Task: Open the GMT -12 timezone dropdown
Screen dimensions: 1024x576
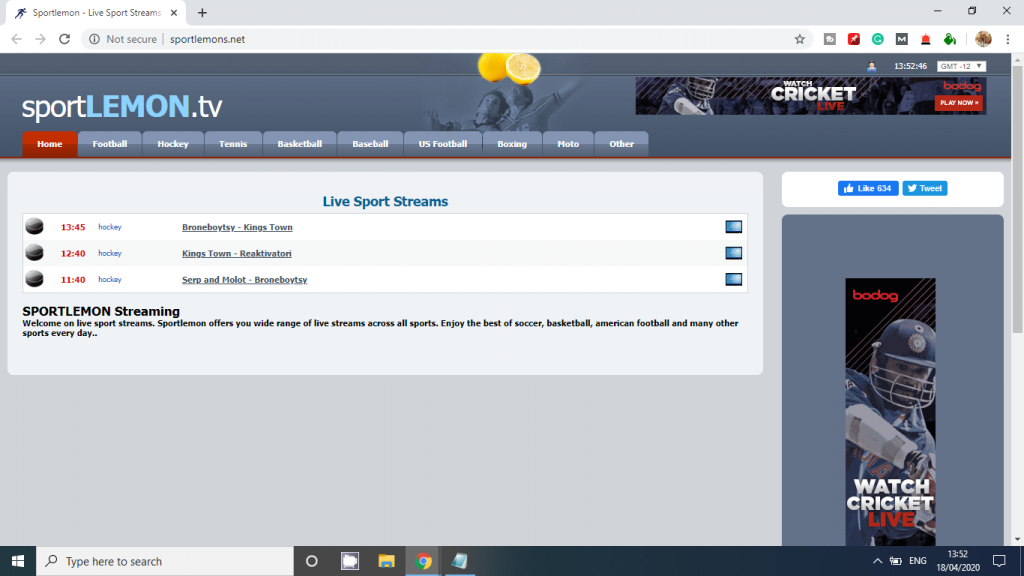Action: coord(961,66)
